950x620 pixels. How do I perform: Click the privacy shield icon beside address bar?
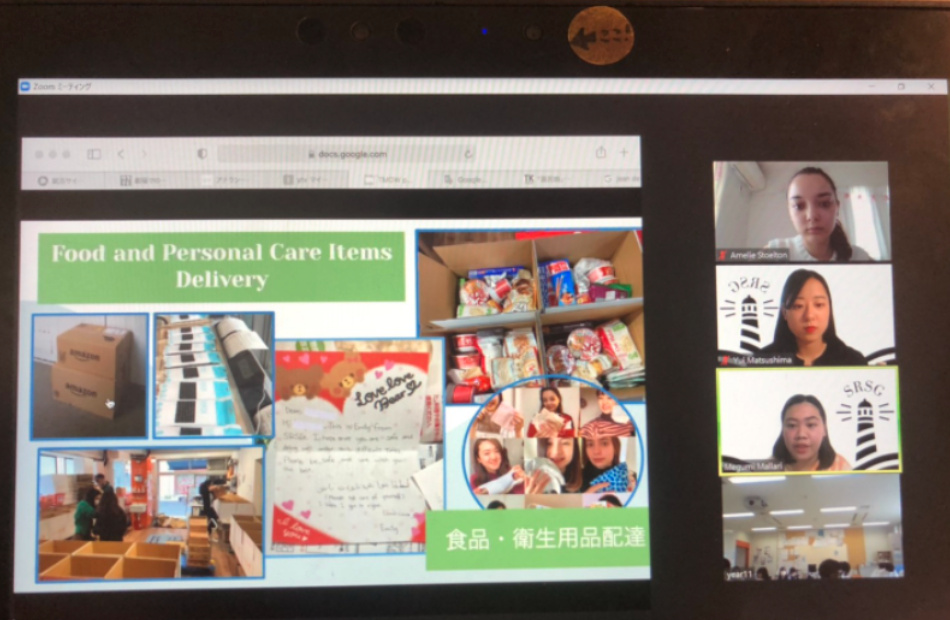pos(202,154)
